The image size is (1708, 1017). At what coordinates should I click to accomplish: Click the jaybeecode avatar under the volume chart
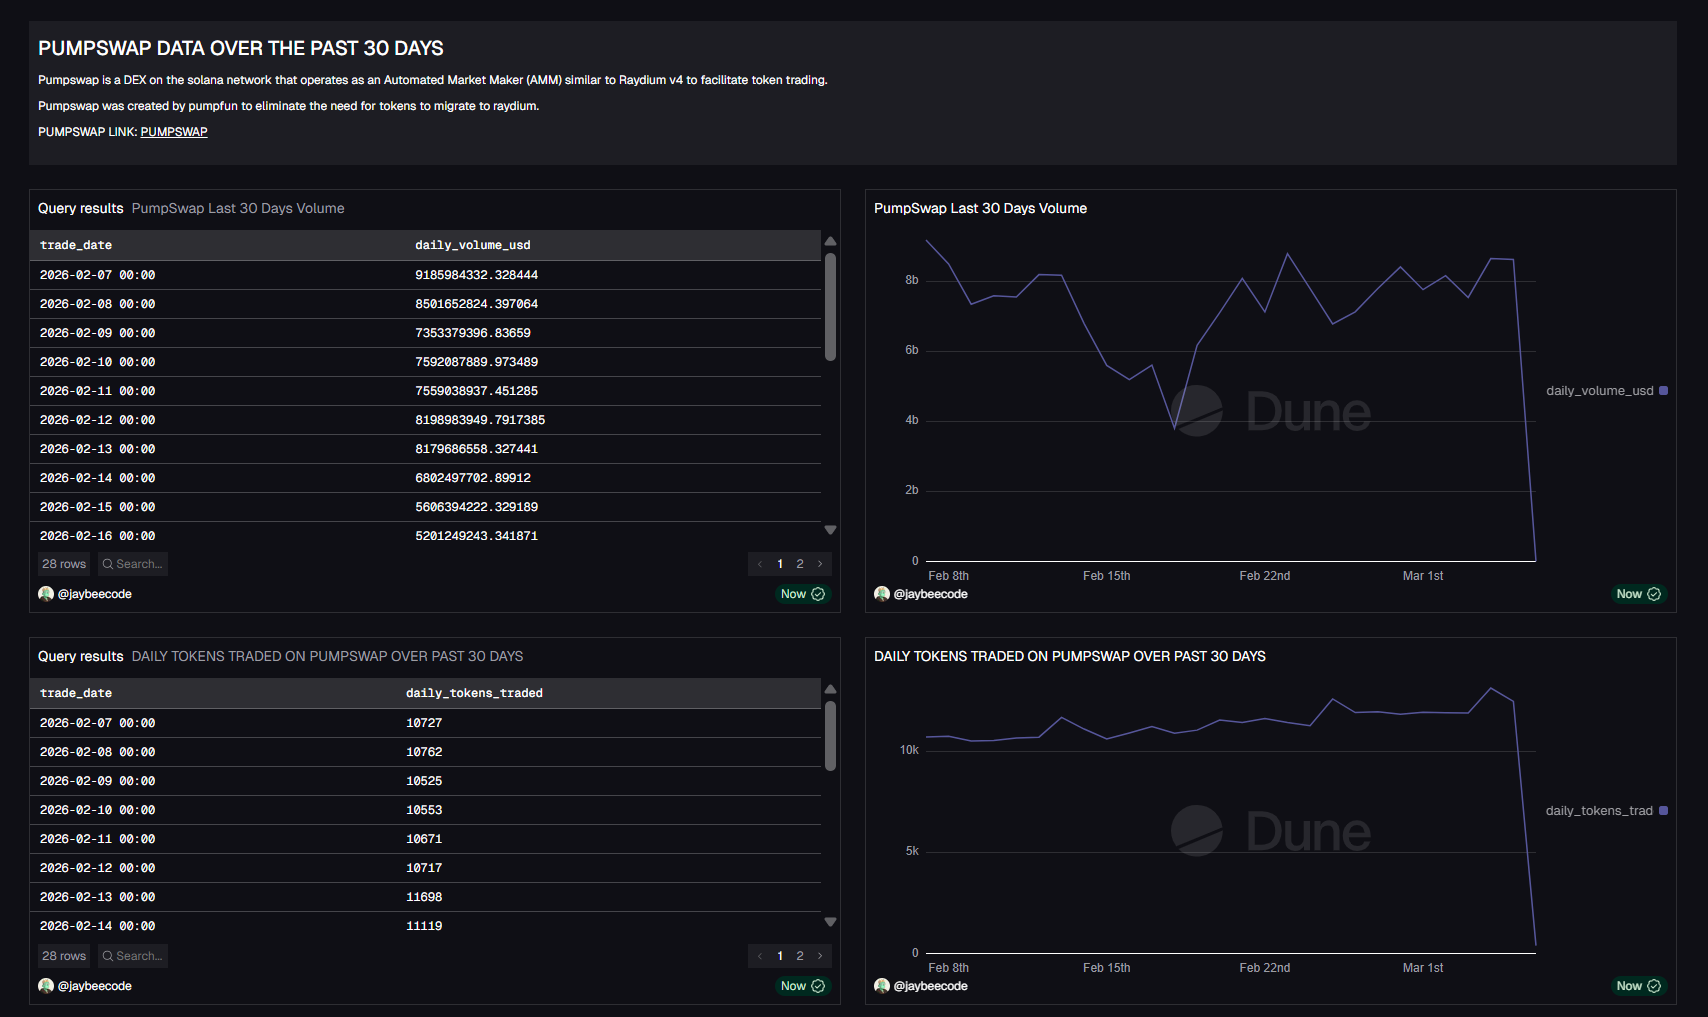(882, 594)
